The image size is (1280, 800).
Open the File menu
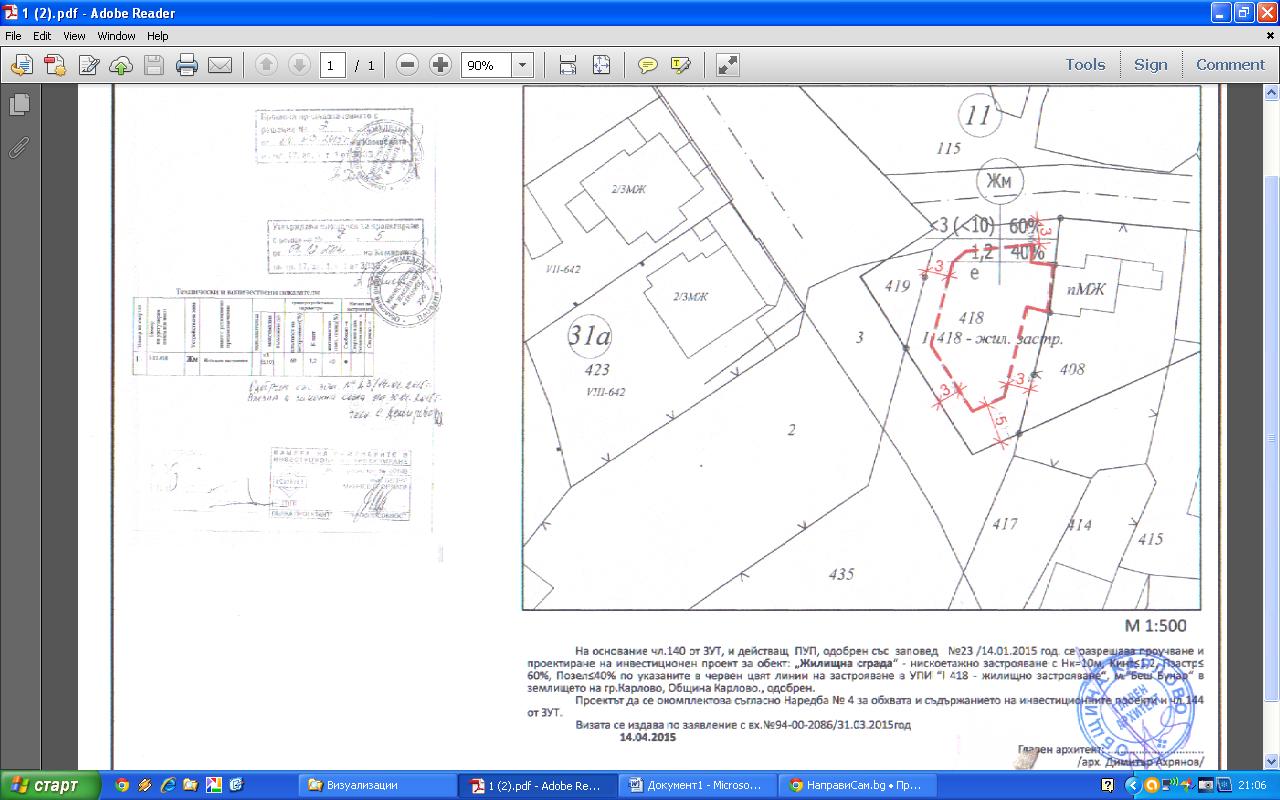point(14,36)
